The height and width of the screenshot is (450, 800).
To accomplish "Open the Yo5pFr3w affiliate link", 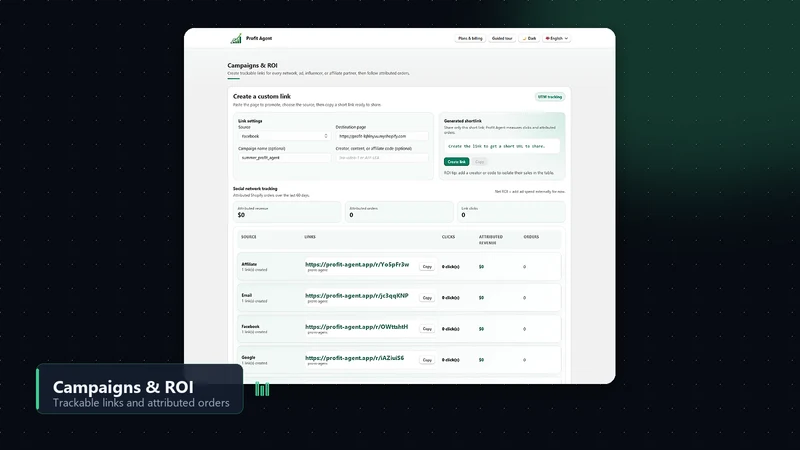I will coord(357,264).
